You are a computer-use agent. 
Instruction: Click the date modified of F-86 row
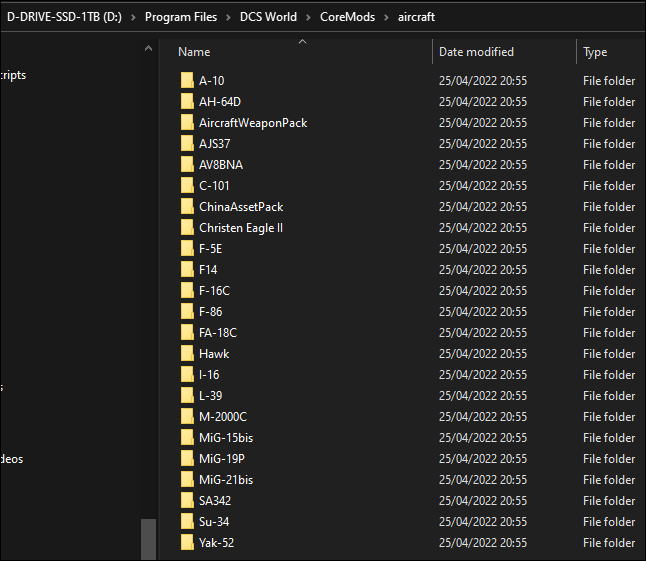click(x=483, y=312)
